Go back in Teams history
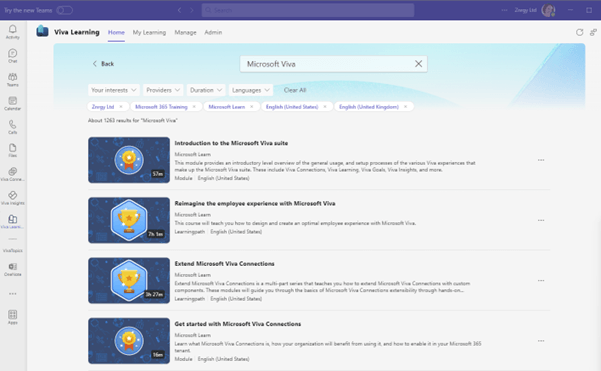The height and width of the screenshot is (371, 601). click(x=179, y=10)
